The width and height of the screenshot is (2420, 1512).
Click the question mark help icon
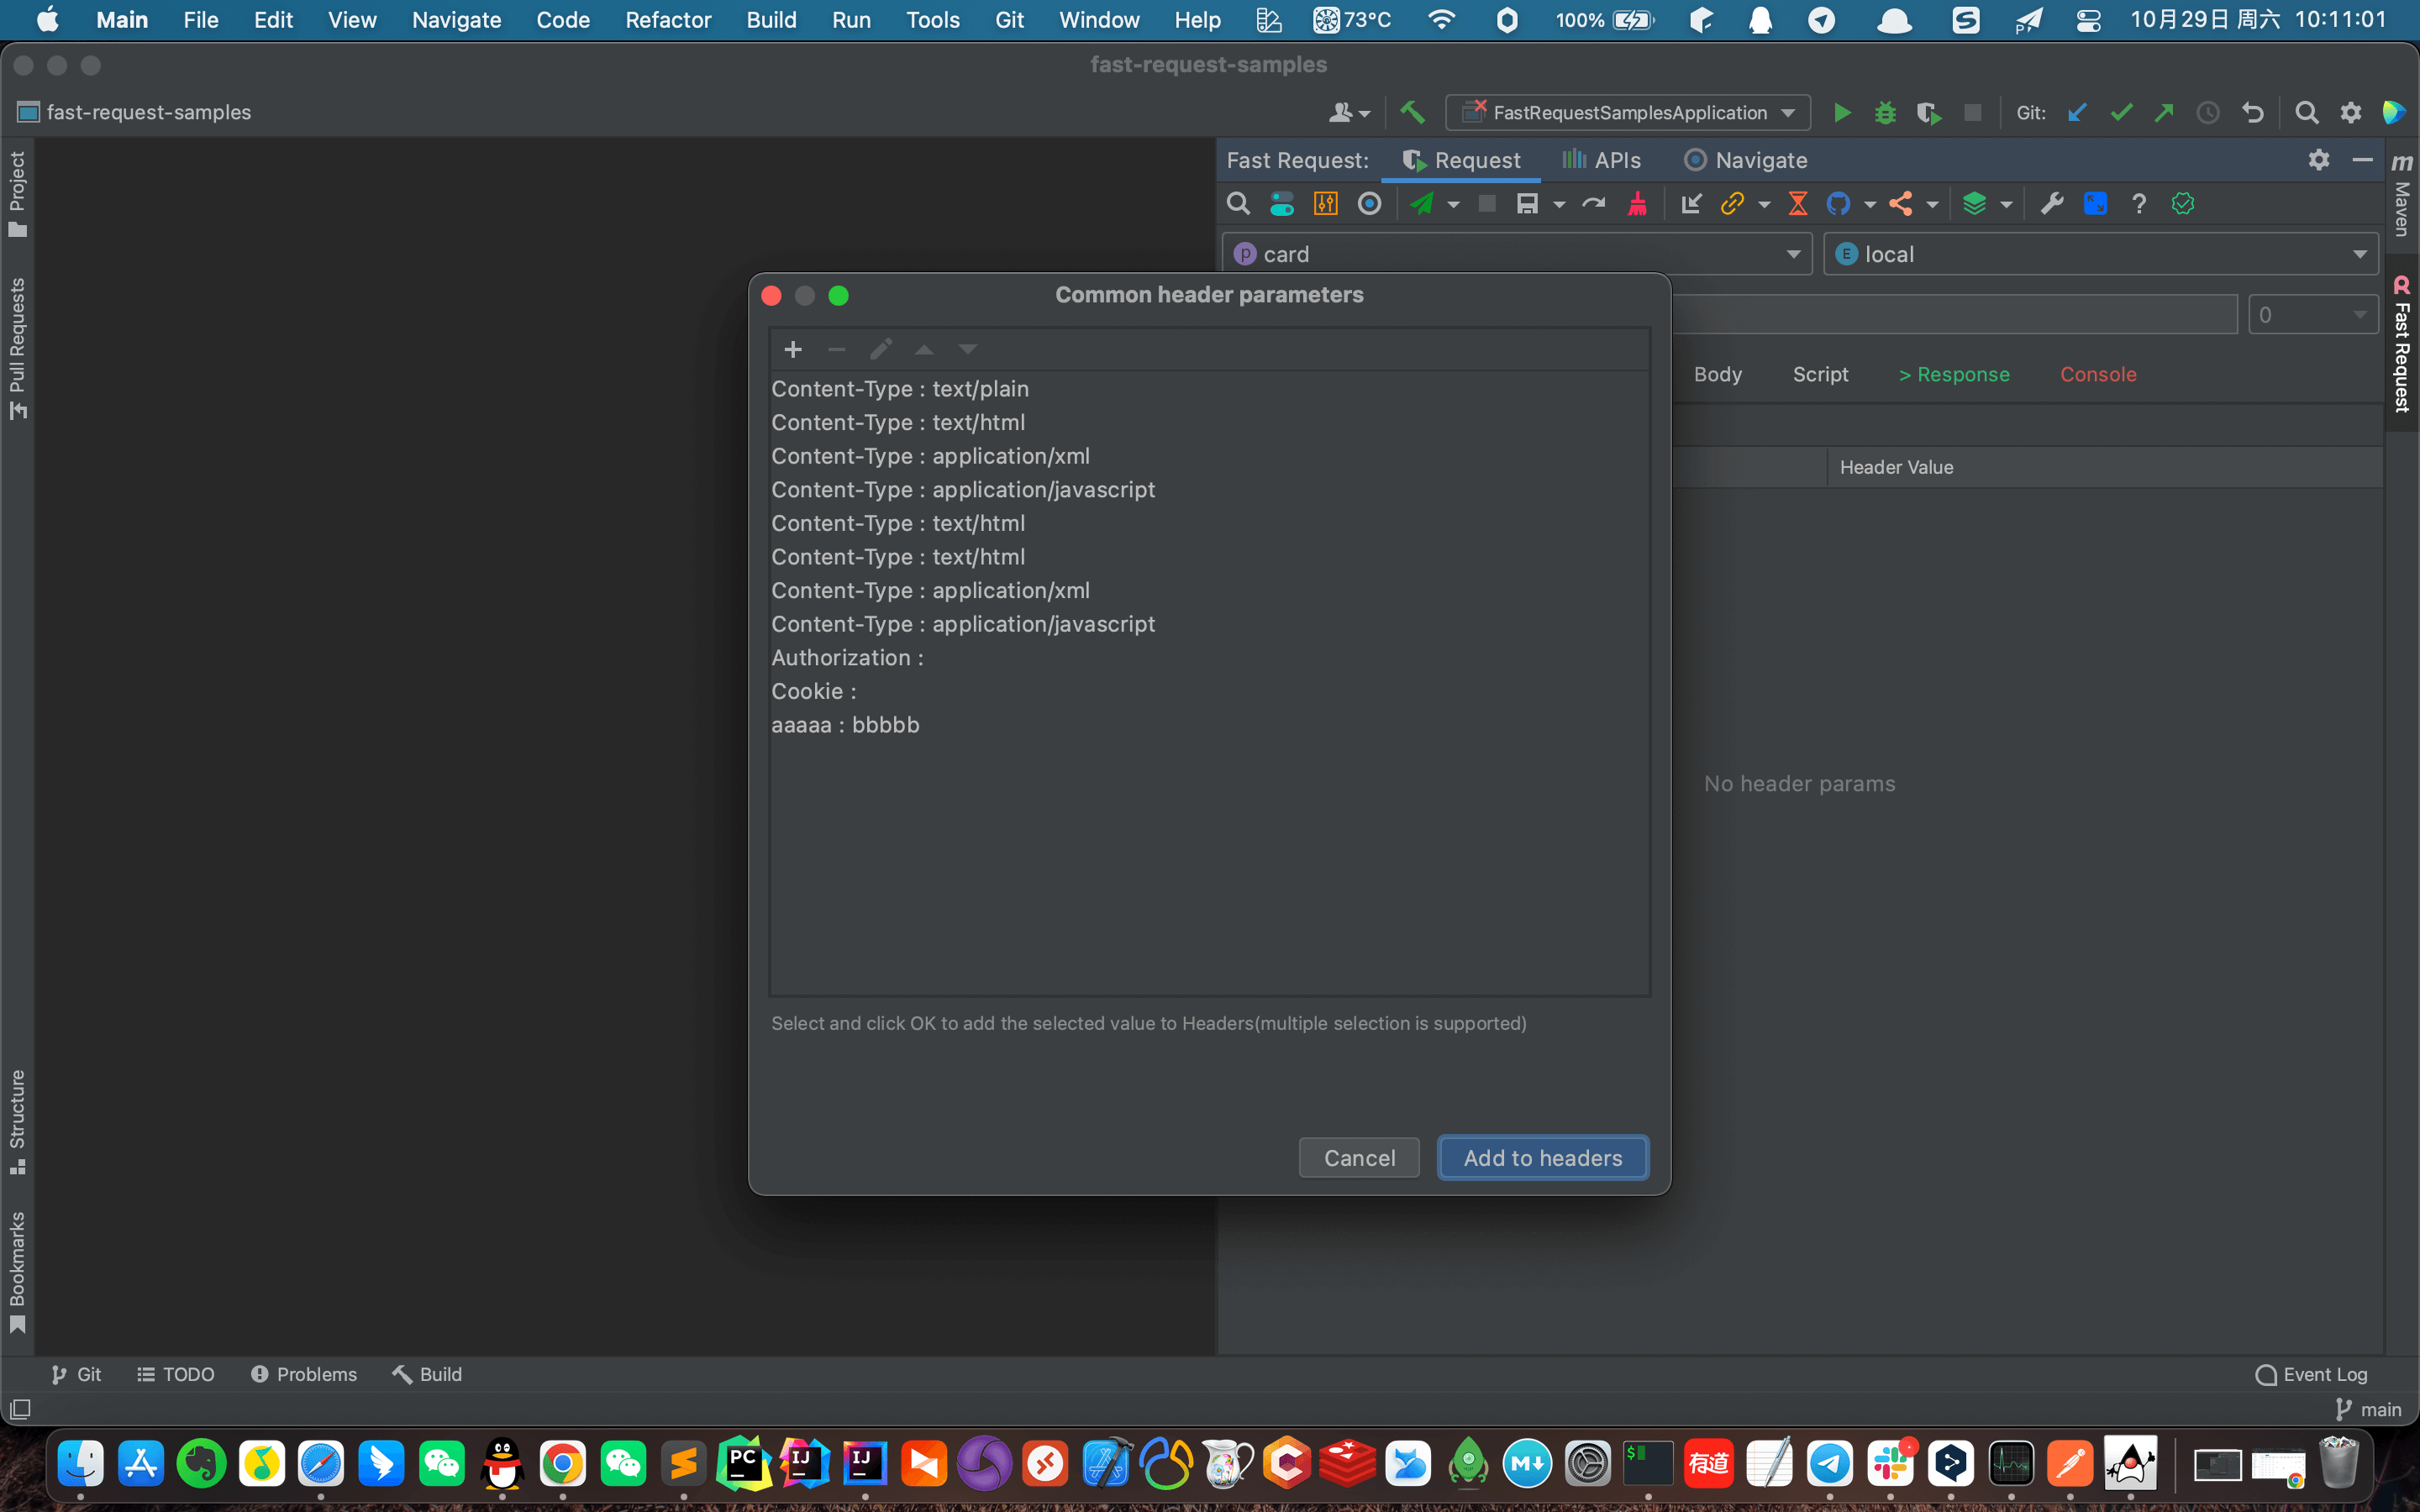[2138, 204]
